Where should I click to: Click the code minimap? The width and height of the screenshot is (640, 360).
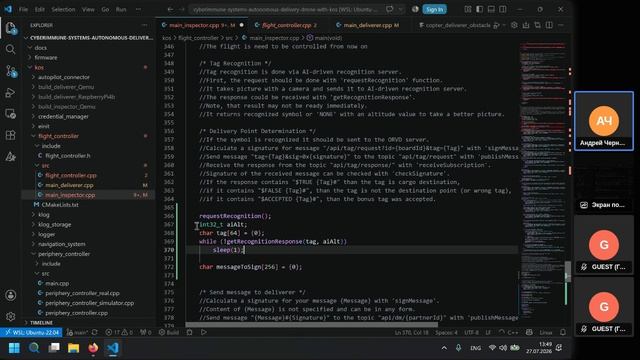(542, 180)
